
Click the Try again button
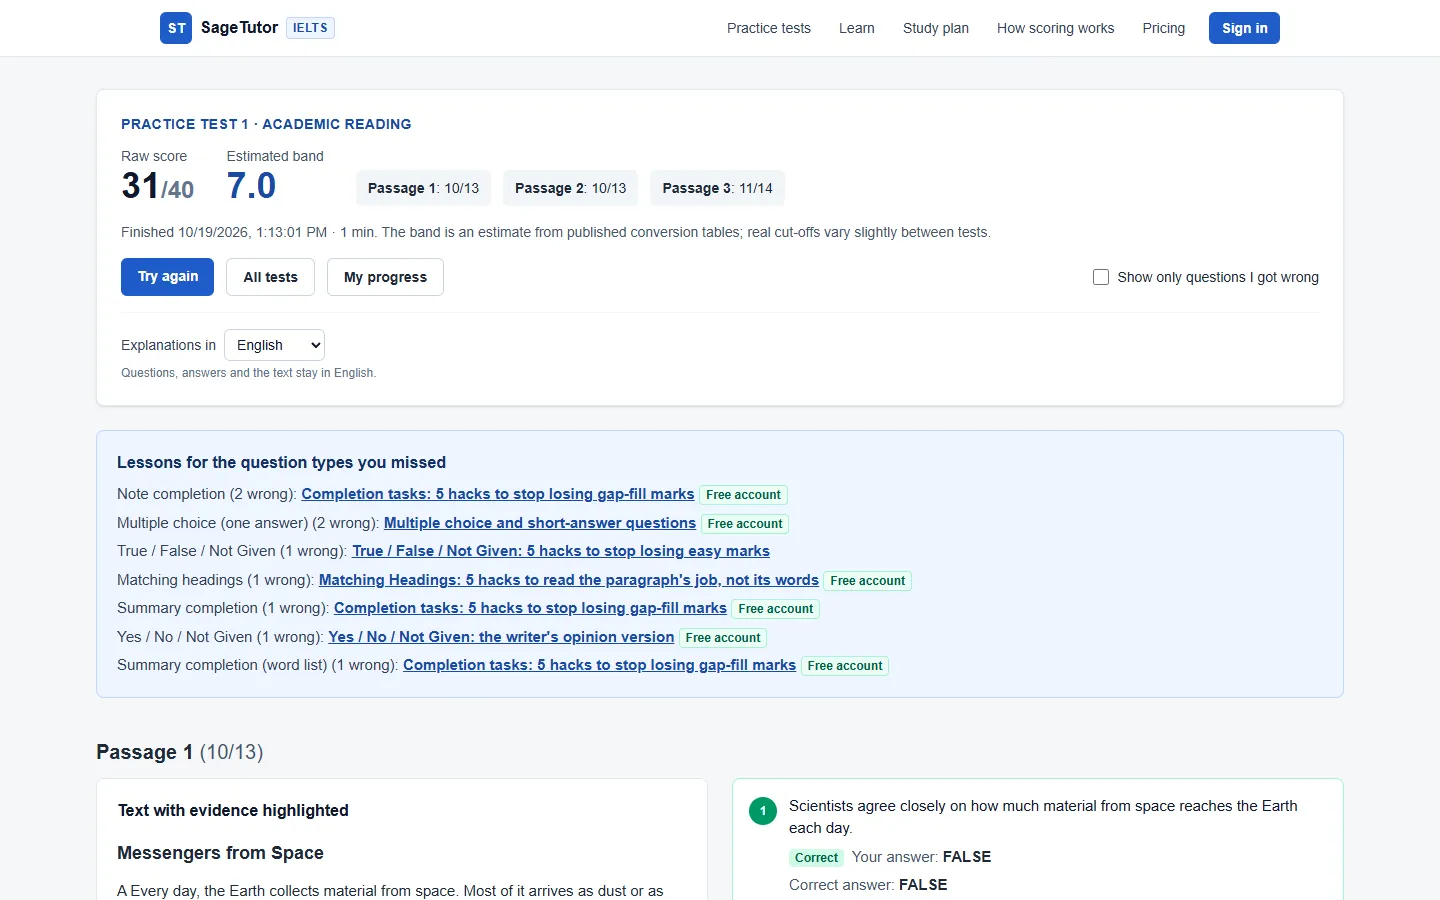tap(168, 277)
